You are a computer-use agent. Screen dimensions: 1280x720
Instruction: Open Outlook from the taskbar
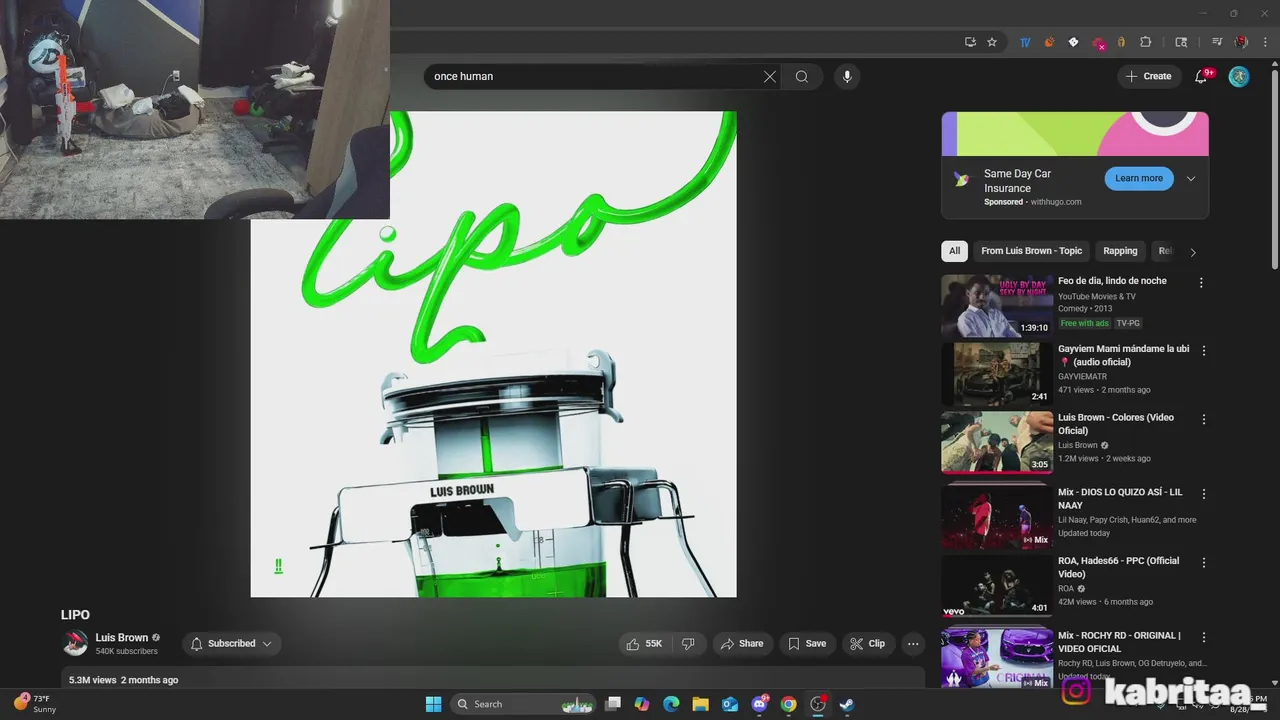click(730, 704)
